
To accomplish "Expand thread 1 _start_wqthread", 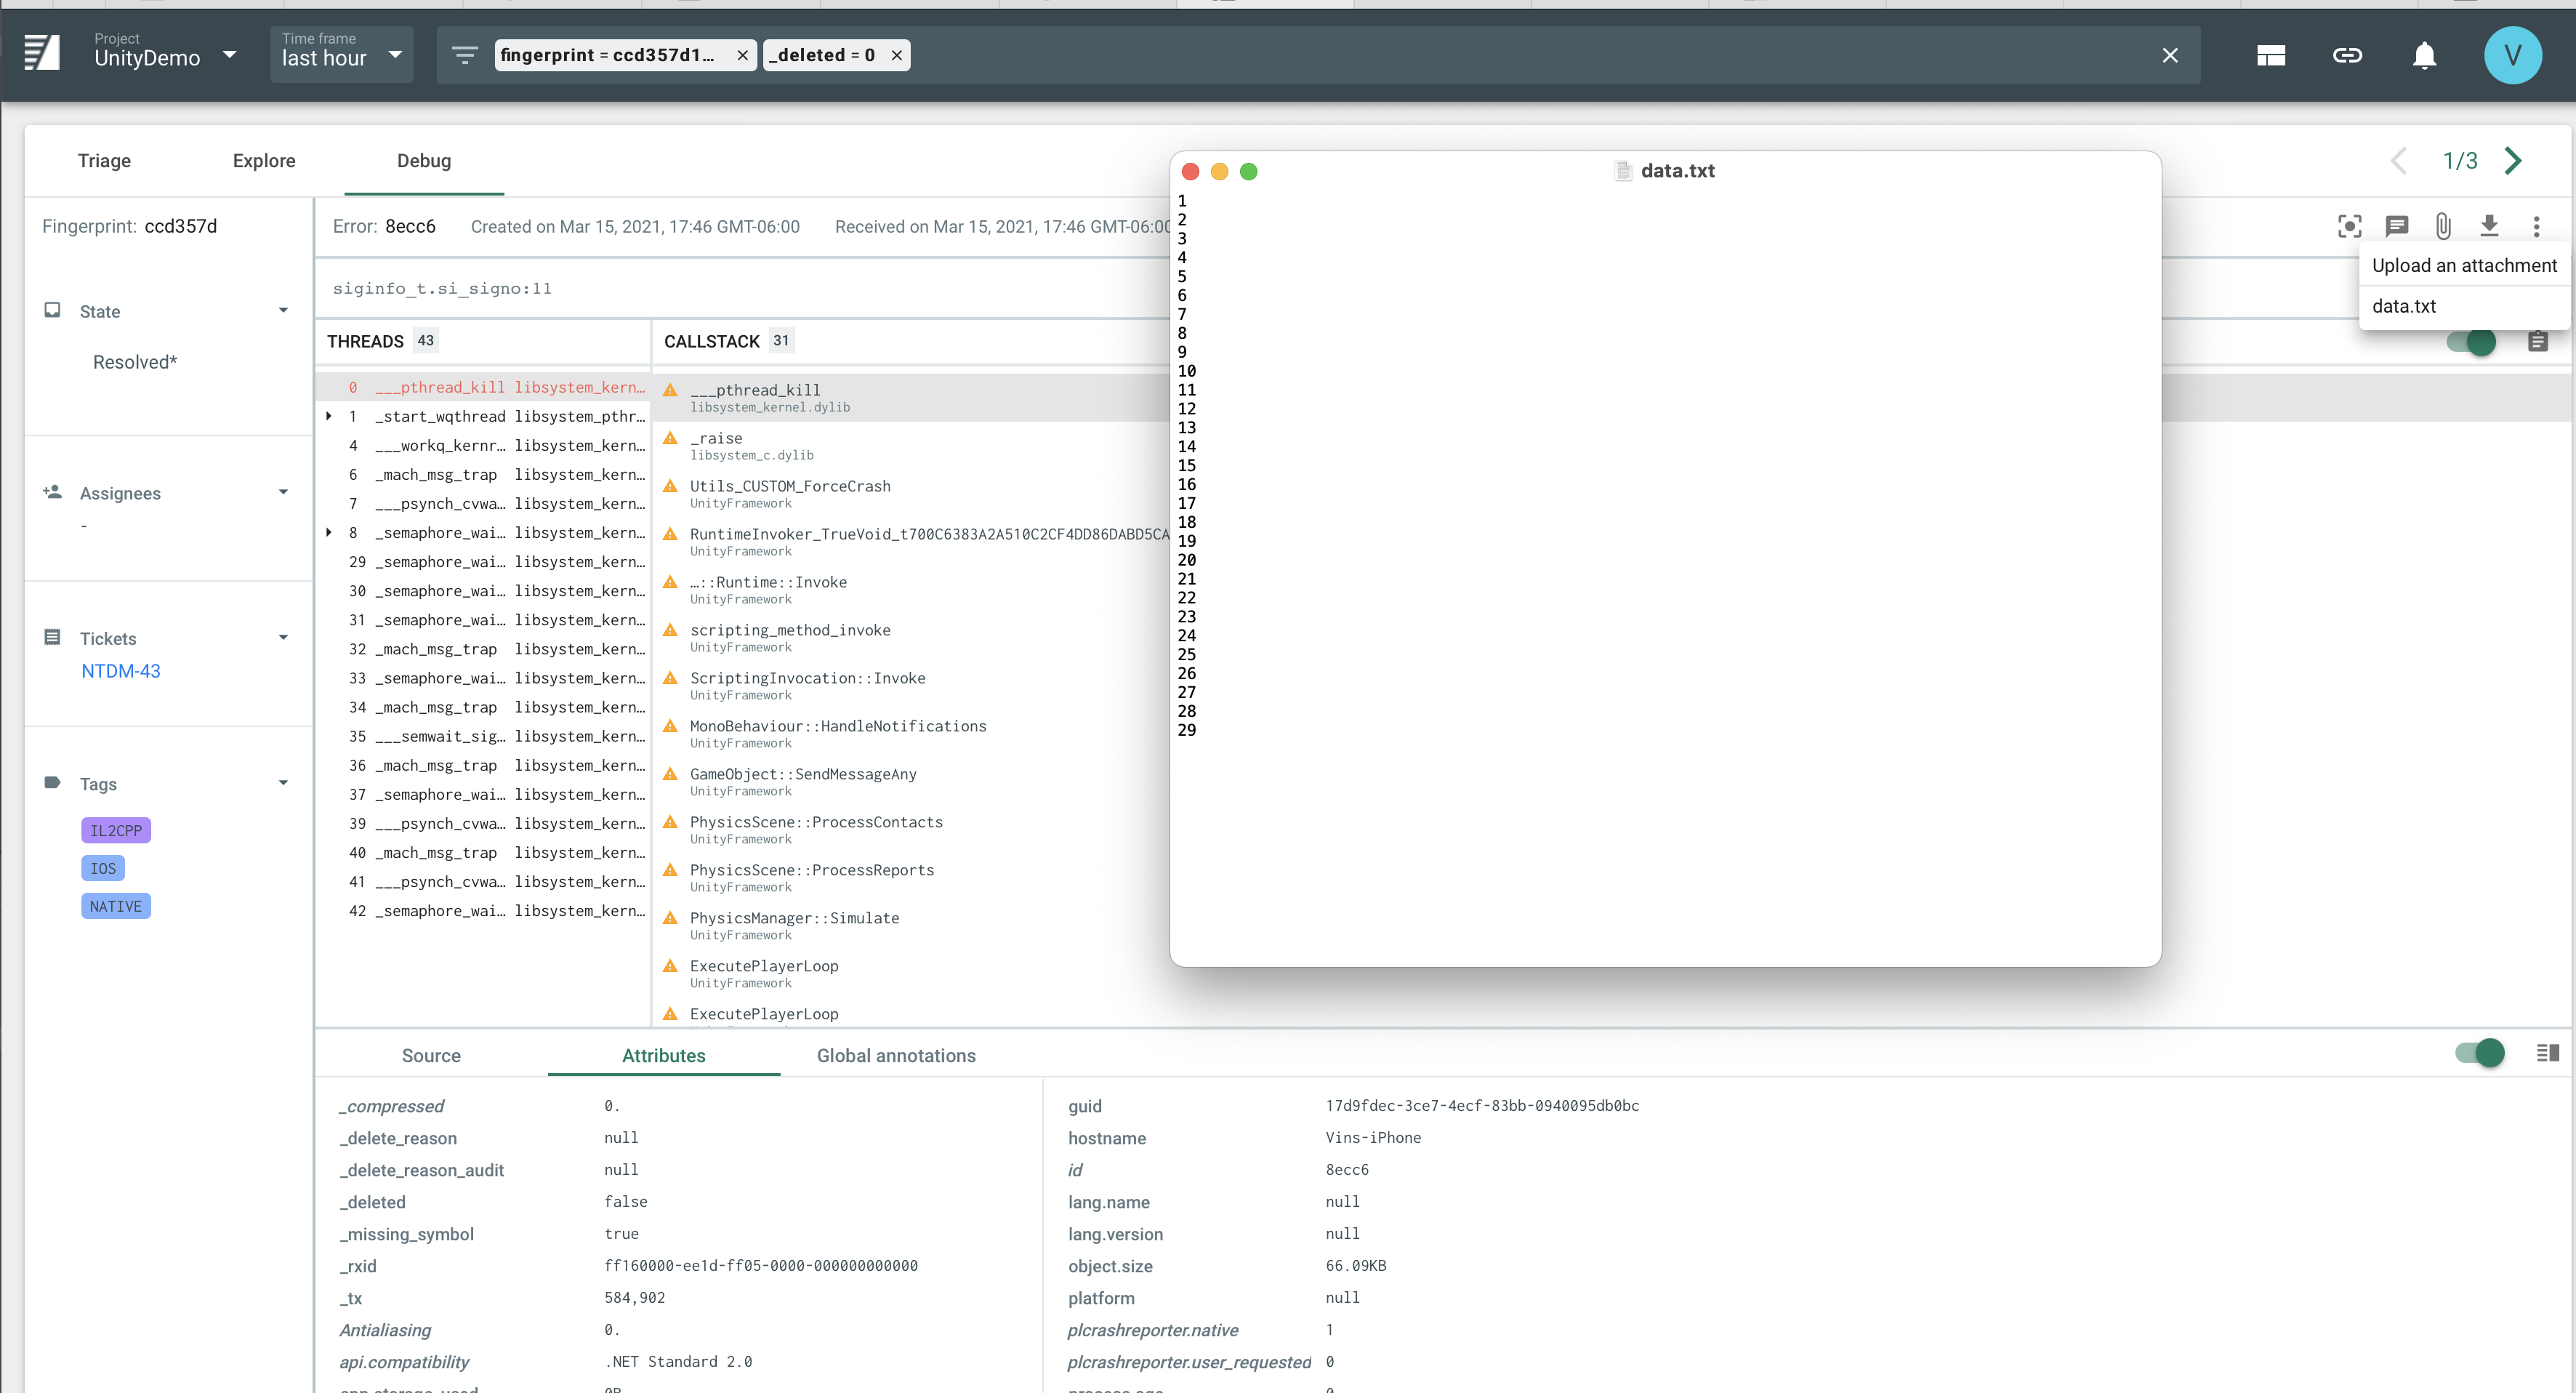I will [x=329, y=416].
